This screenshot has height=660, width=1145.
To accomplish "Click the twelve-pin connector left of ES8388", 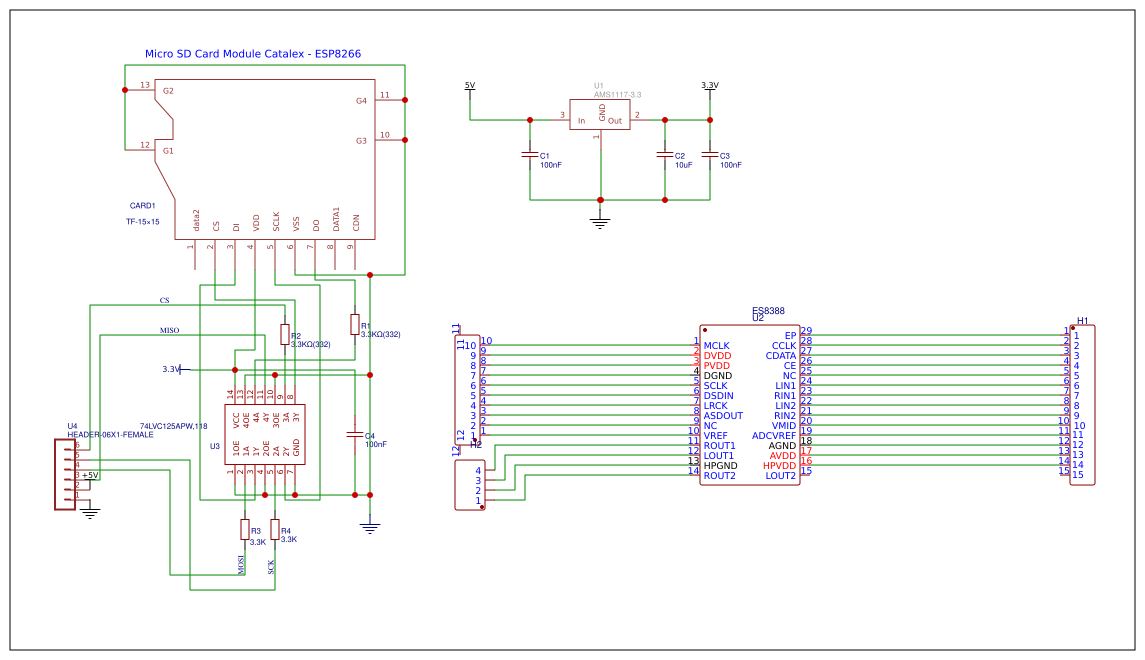I will 467,389.
